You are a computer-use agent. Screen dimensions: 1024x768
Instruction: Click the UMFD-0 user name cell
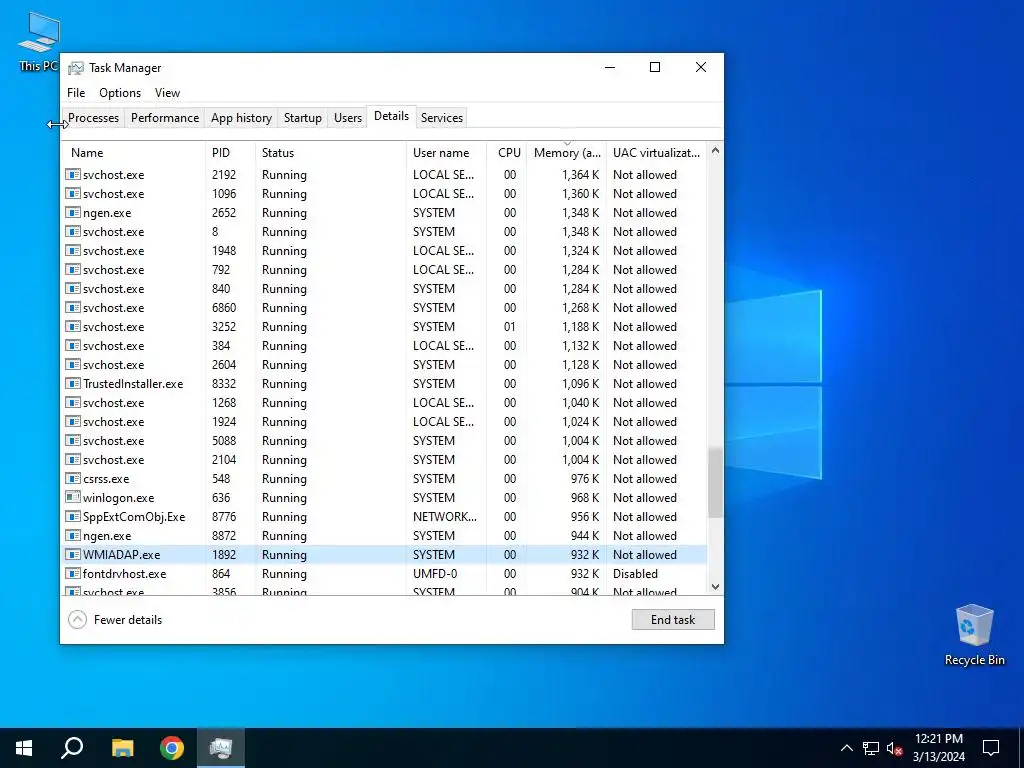point(435,573)
